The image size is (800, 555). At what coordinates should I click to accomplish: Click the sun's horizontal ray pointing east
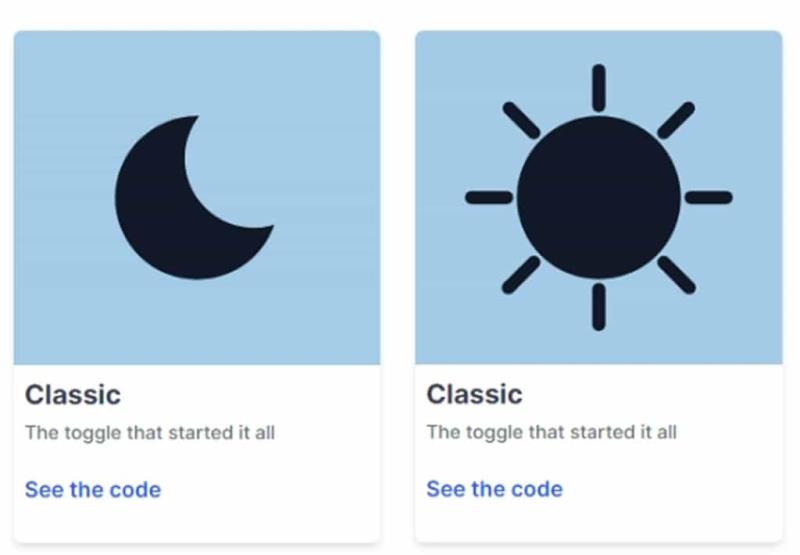[709, 197]
